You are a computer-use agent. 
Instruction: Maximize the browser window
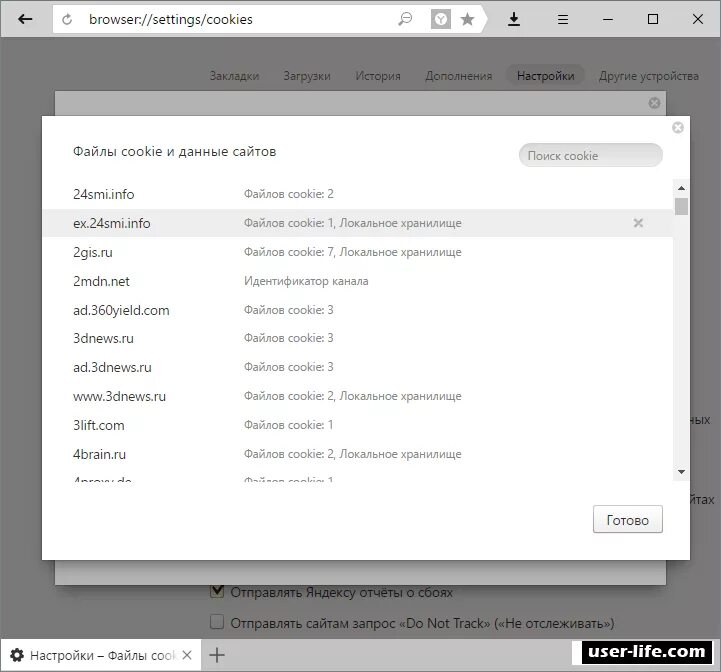(652, 19)
